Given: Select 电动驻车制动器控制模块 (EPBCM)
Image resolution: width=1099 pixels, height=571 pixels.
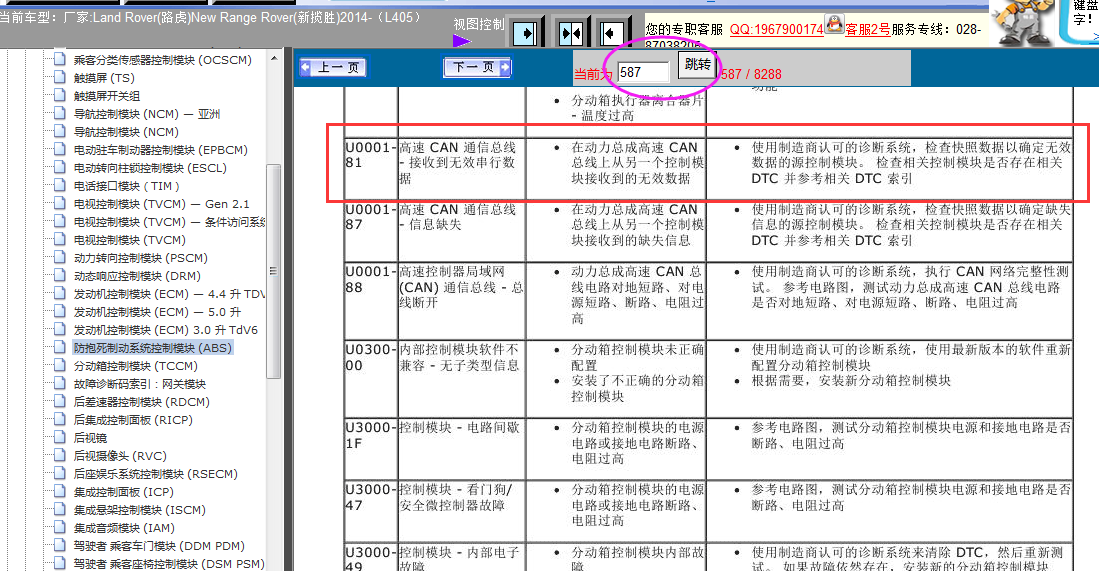Looking at the screenshot, I should (161, 150).
